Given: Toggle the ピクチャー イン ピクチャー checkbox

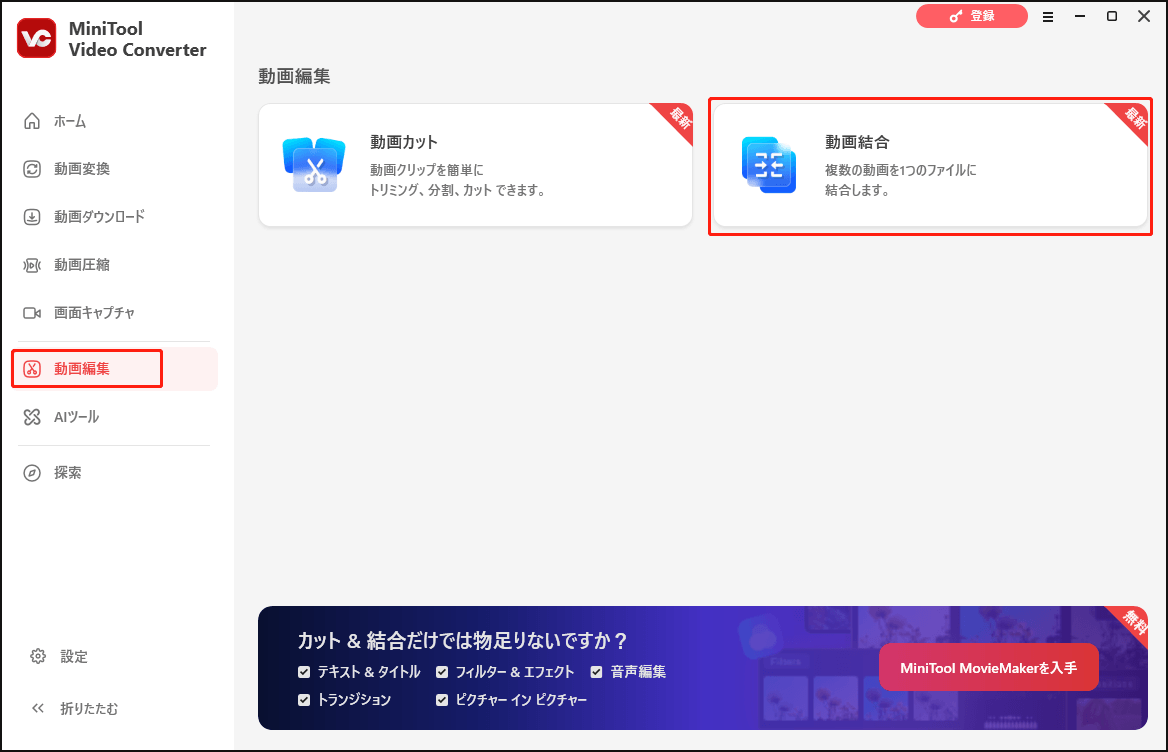Looking at the screenshot, I should tap(442, 699).
